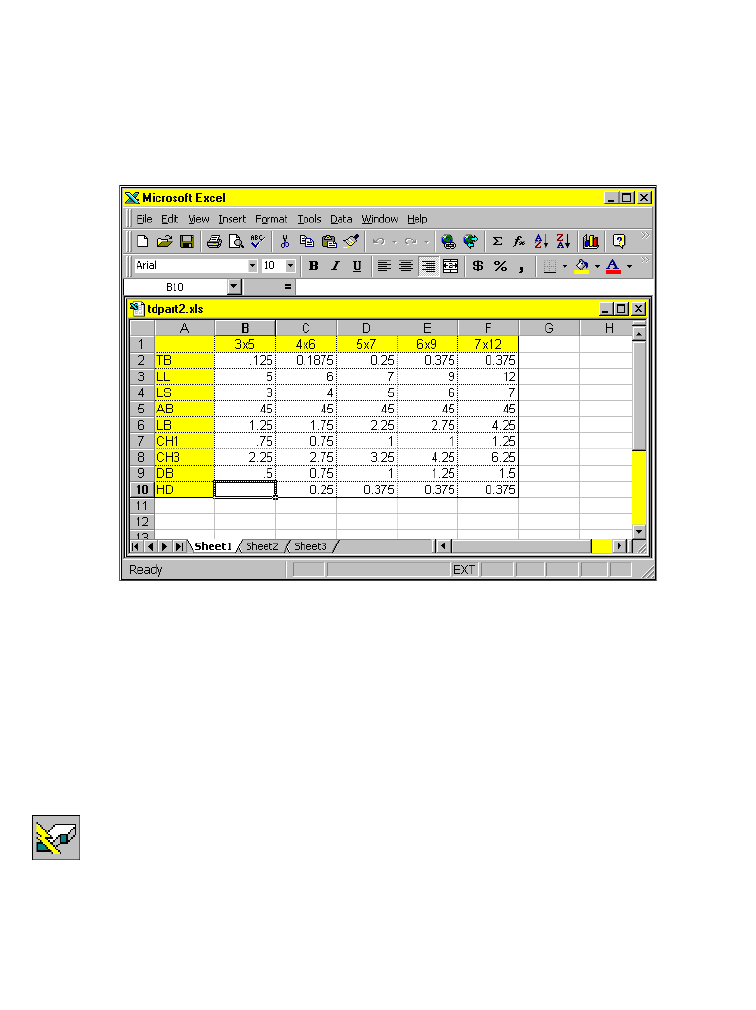
Task: Launch the Chart Wizard icon
Action: point(591,242)
